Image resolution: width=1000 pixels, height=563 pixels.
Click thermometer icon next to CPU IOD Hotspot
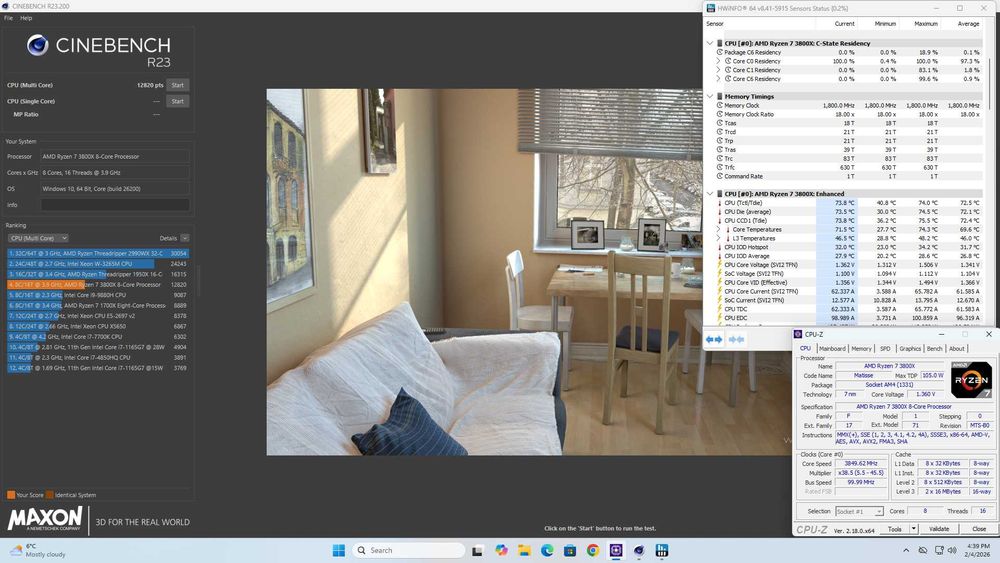pyautogui.click(x=719, y=247)
